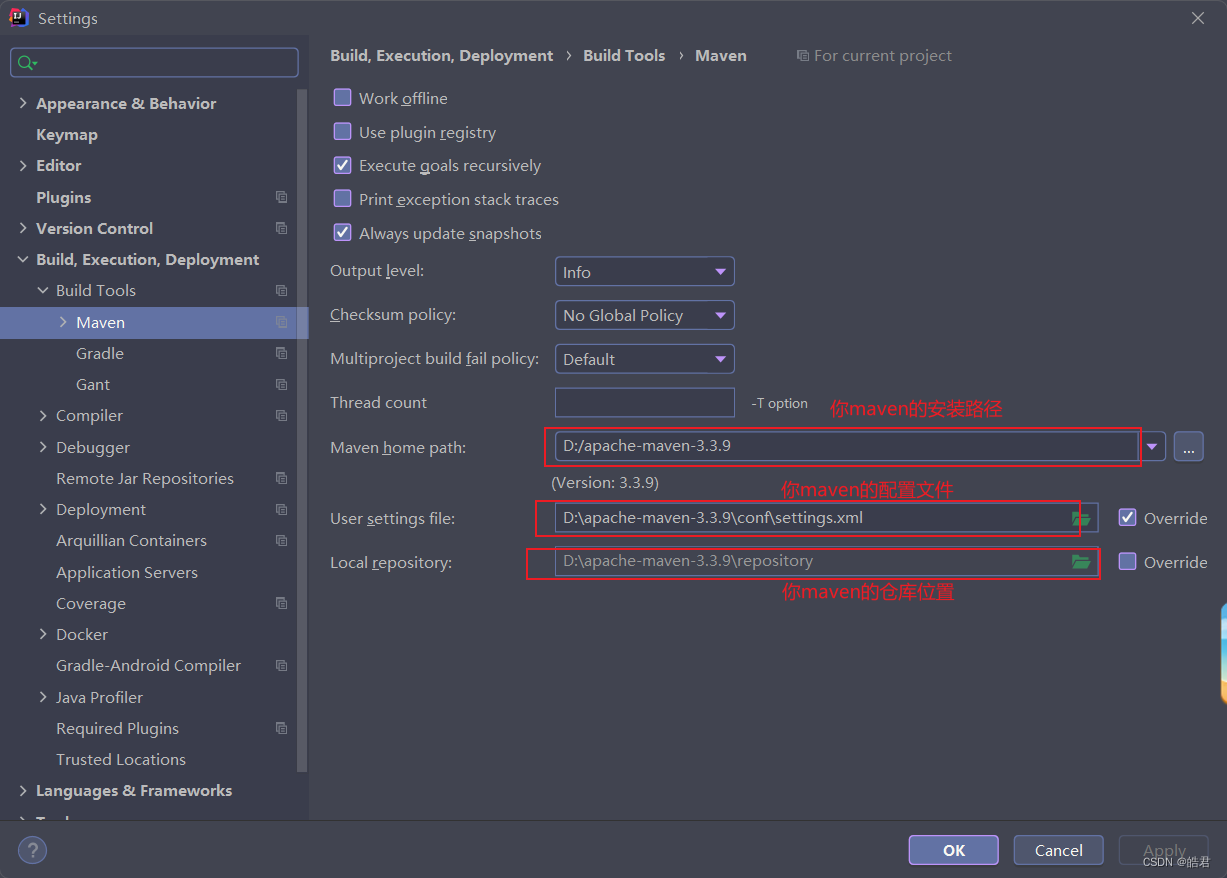Image resolution: width=1227 pixels, height=878 pixels.
Task: Click Build Tools breadcrumb
Action: point(624,56)
